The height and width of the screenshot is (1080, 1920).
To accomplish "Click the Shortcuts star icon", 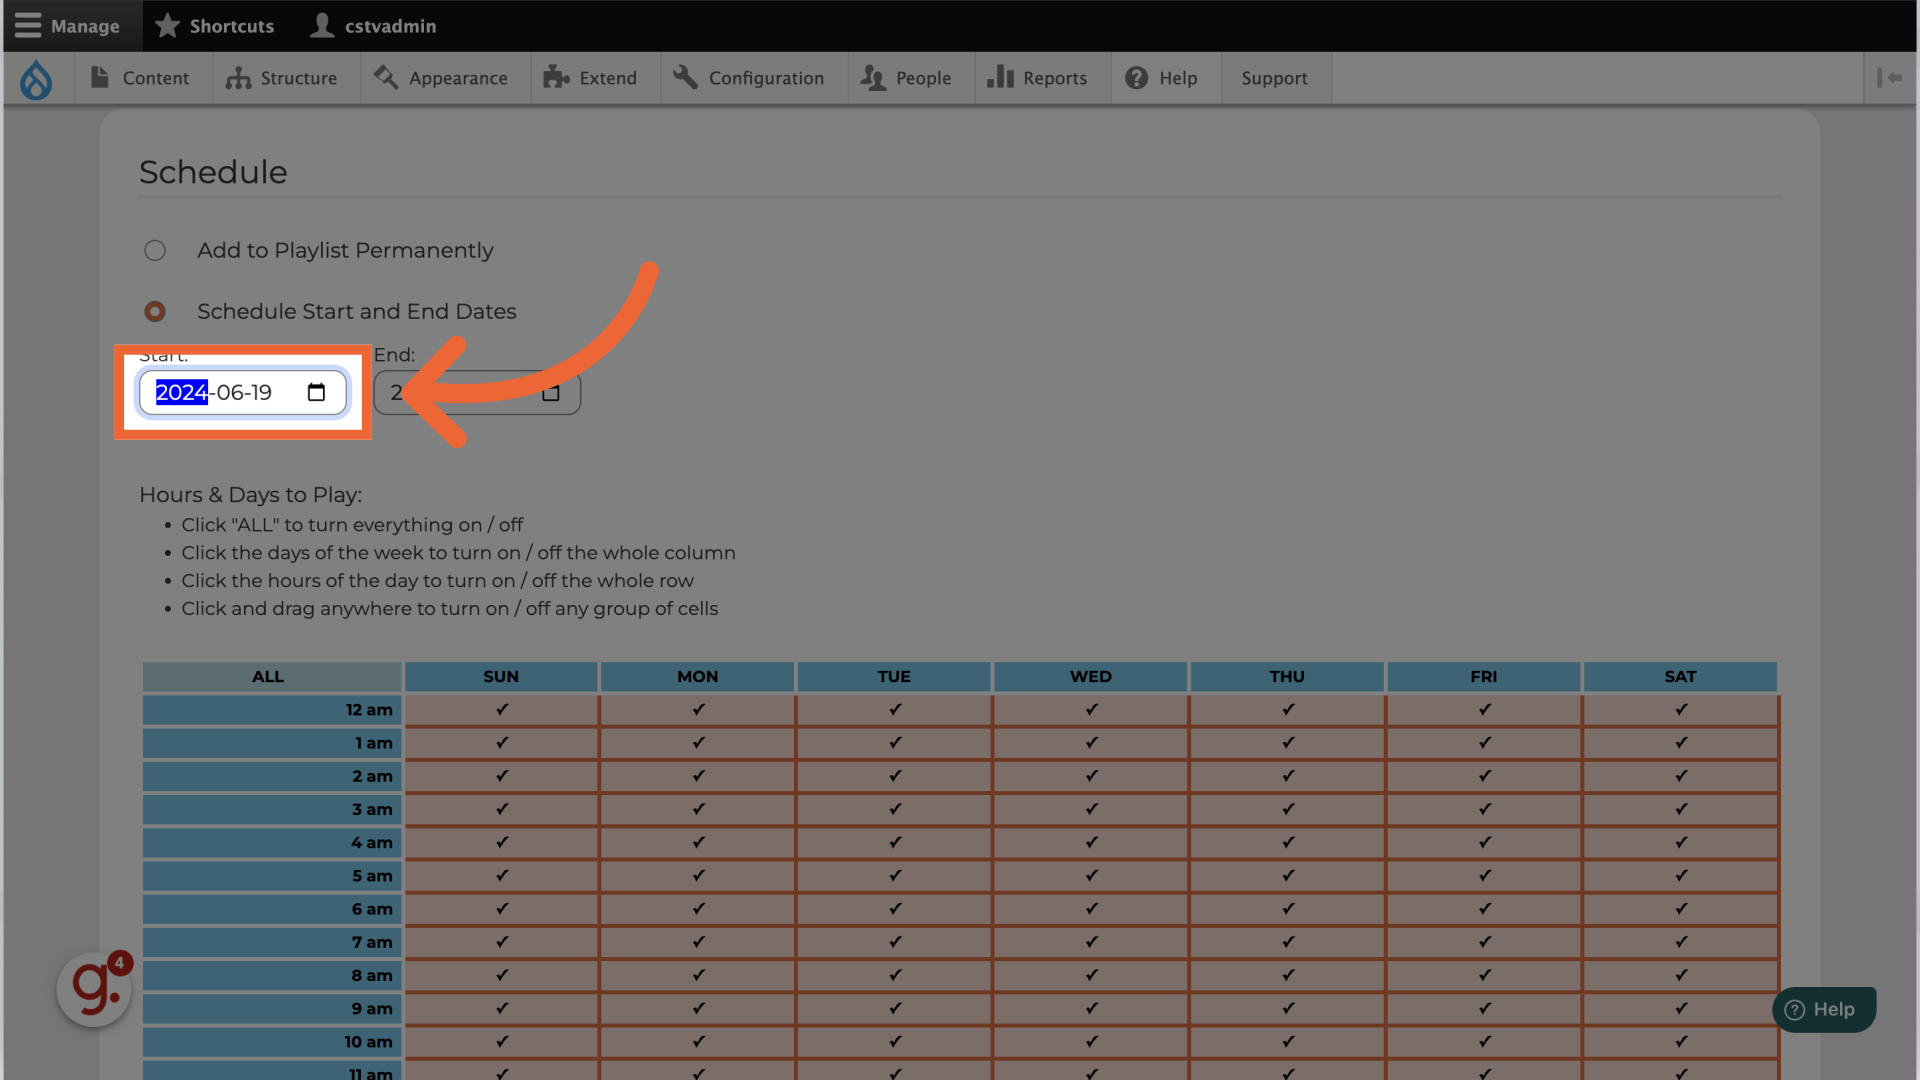I will 167,26.
